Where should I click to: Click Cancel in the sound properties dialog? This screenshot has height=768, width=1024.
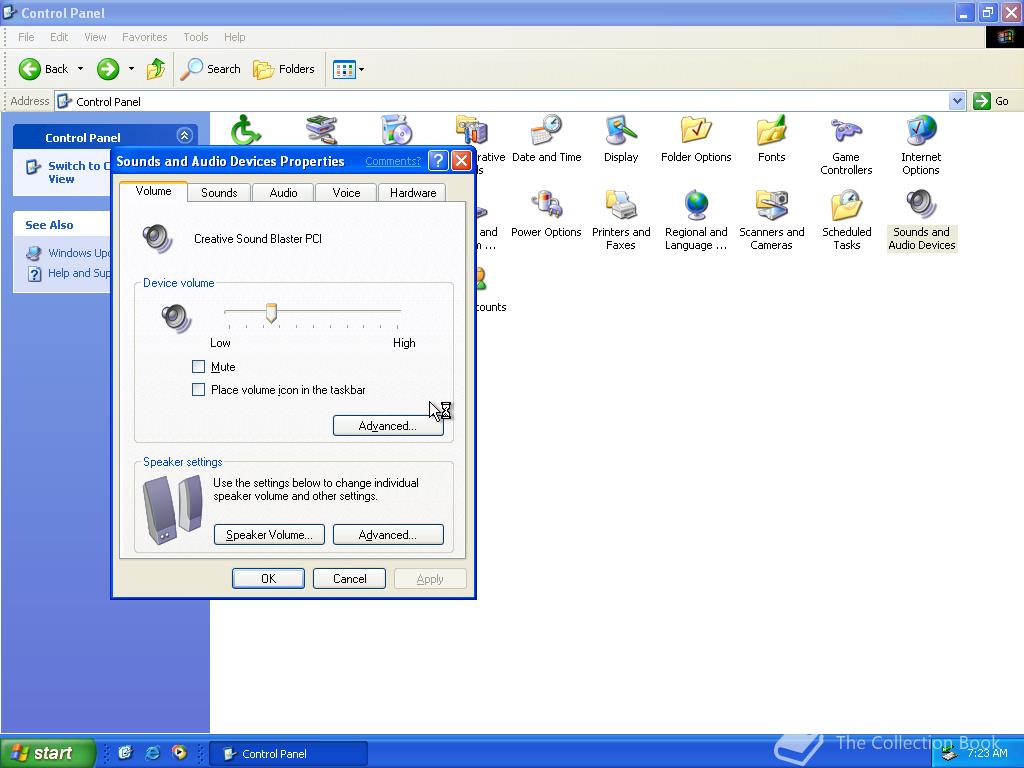349,579
